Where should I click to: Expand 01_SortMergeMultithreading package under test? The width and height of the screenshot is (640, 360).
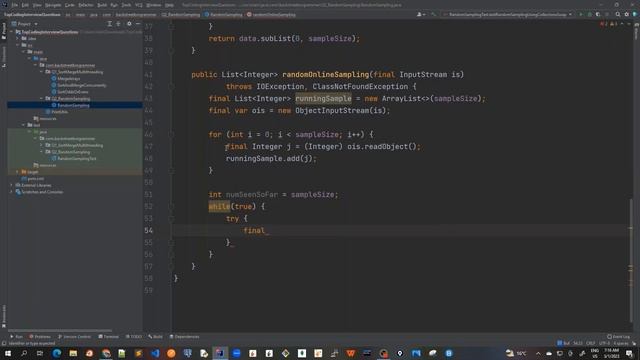[42, 145]
